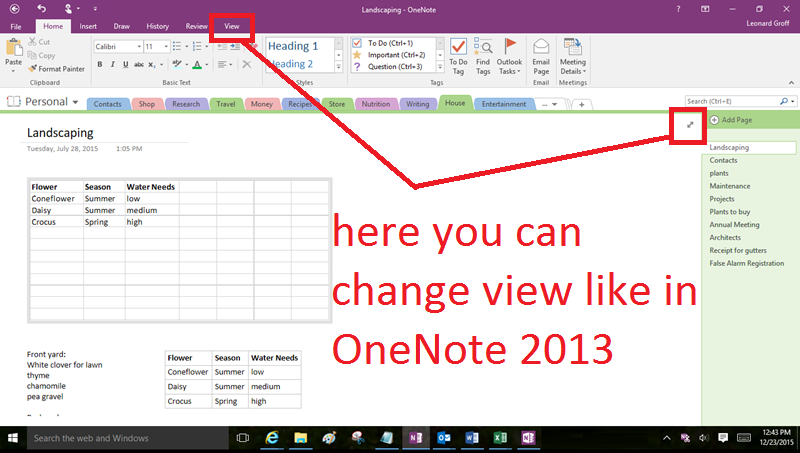Expand the Styles gallery
Screen dimensions: 800x453
(338, 67)
